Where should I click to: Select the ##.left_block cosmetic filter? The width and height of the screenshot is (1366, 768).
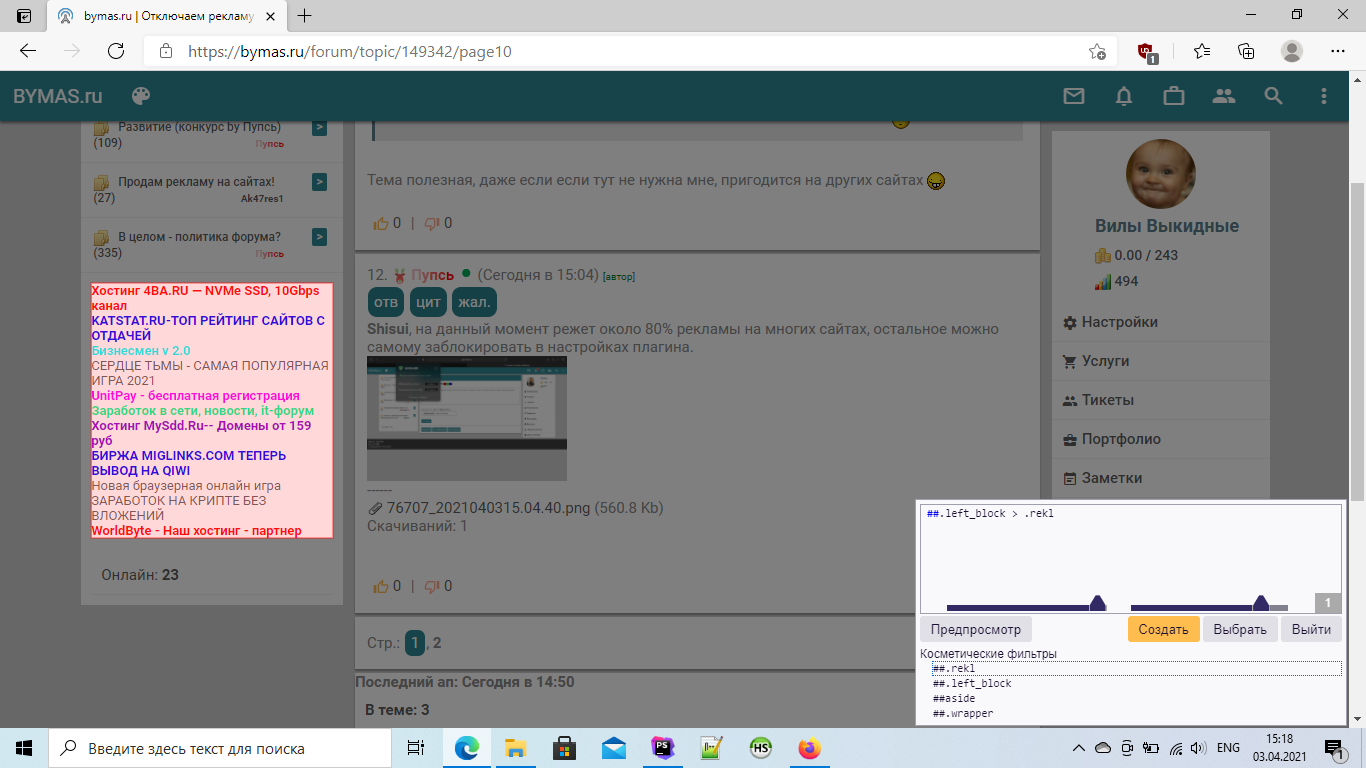point(972,684)
